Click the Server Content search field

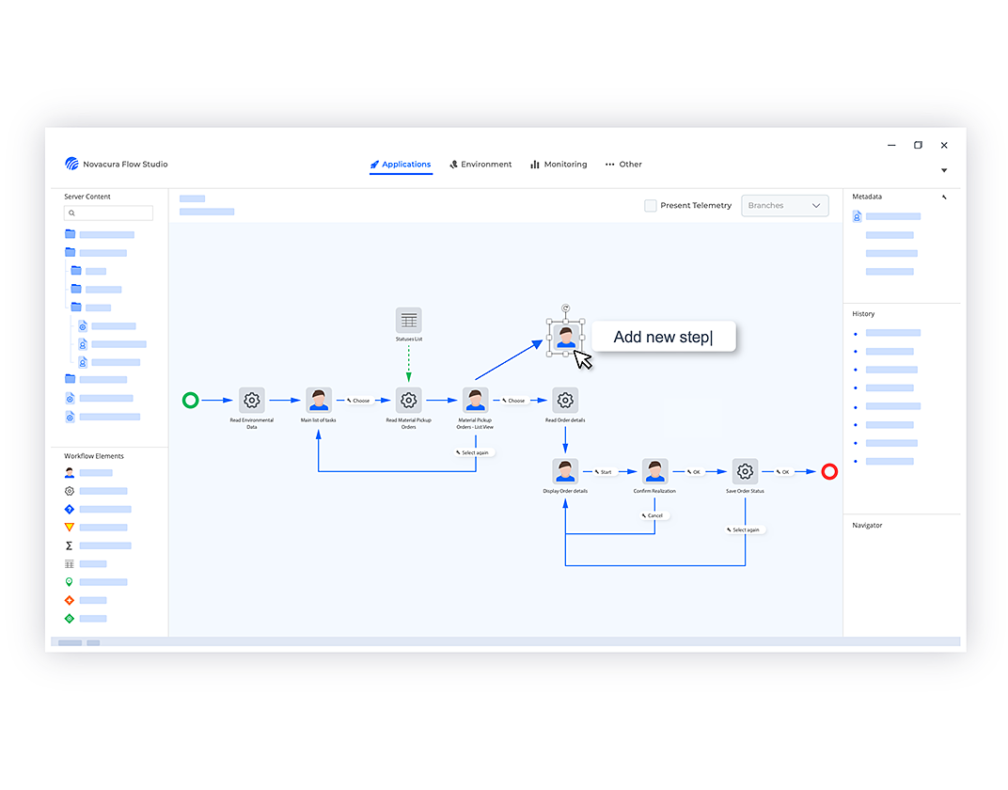pos(109,213)
